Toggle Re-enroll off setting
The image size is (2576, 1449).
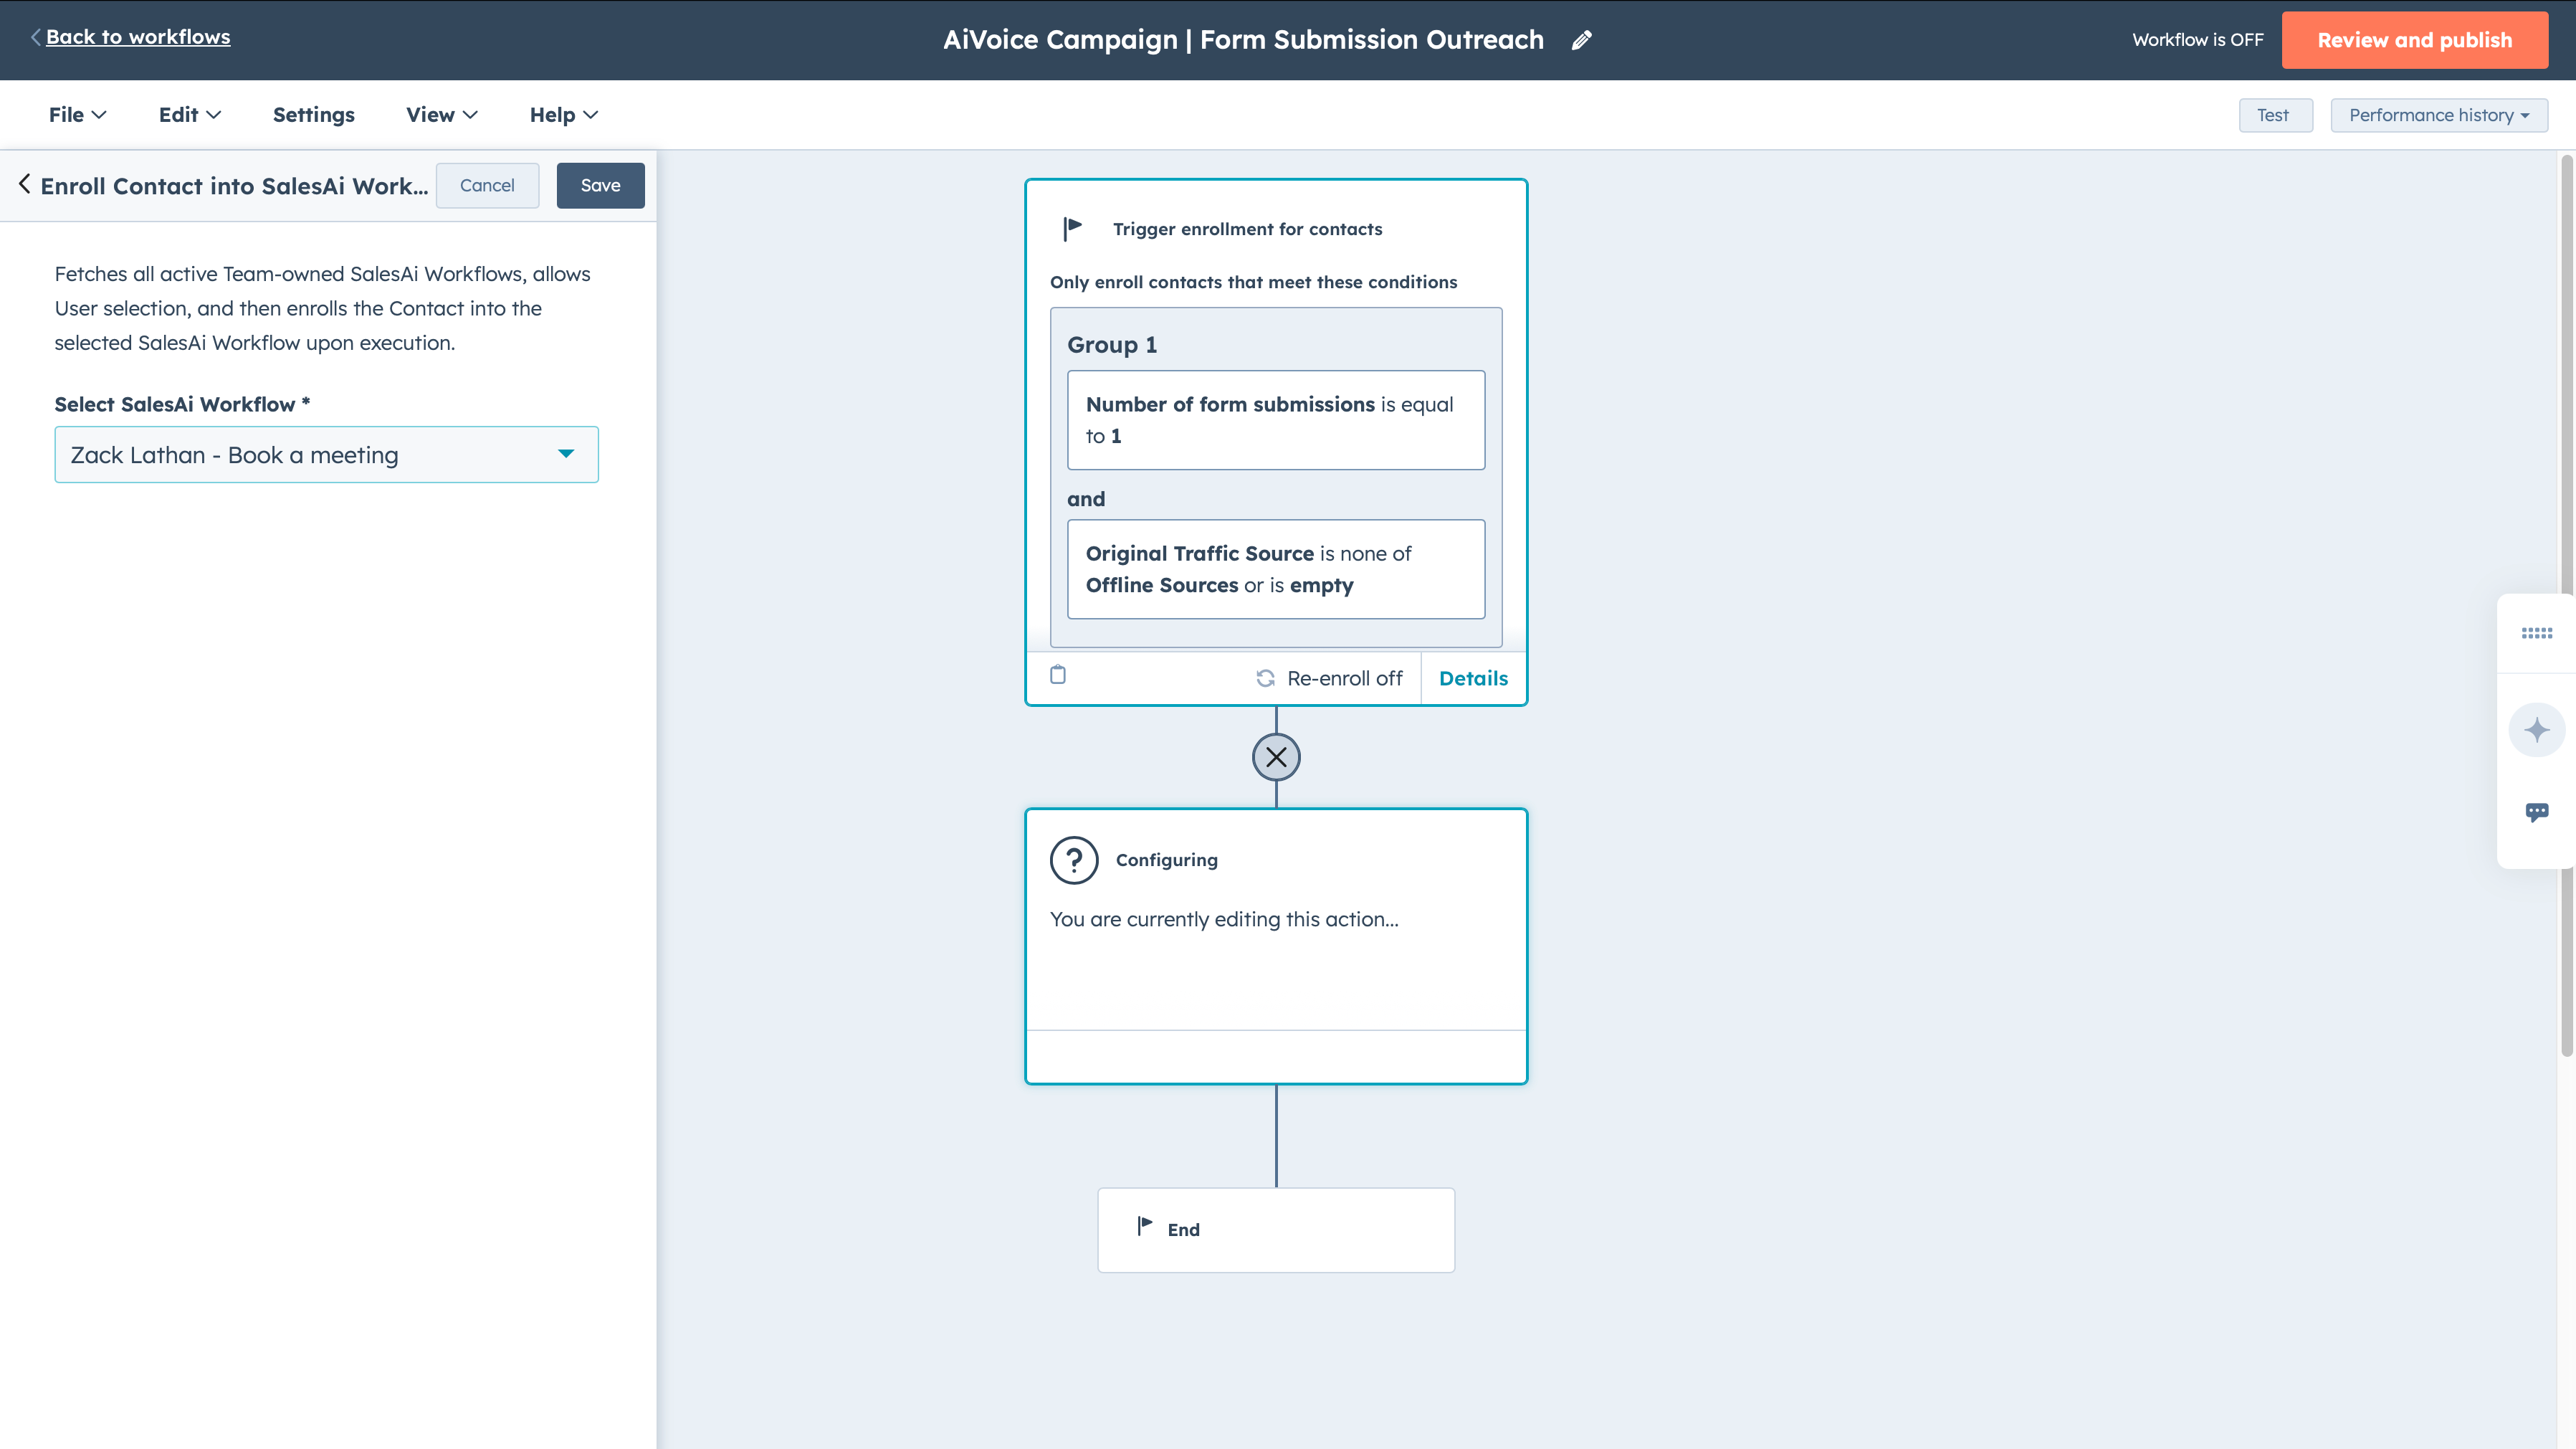point(1330,678)
